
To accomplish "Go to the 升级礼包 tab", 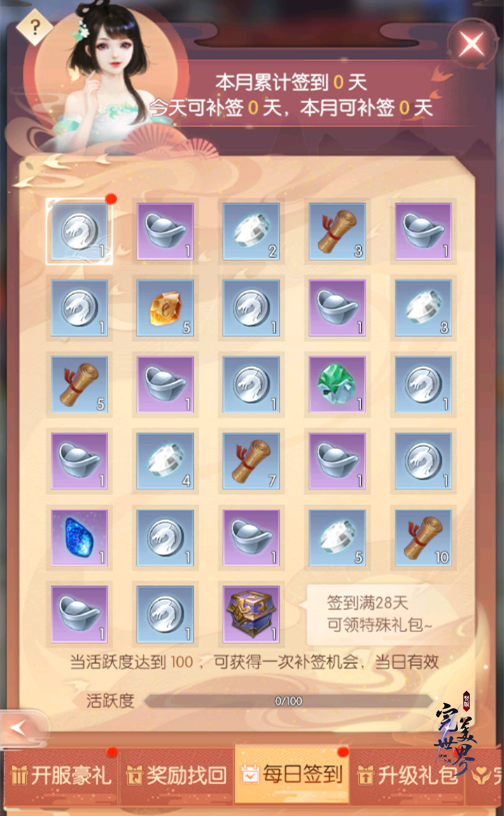I will coord(408,775).
